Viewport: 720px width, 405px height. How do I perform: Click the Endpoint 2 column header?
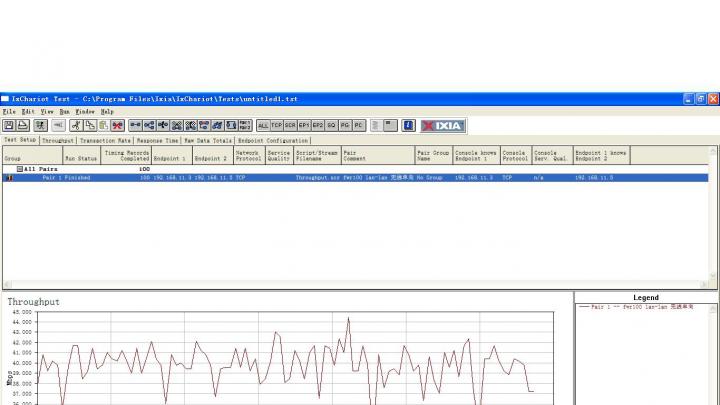pyautogui.click(x=213, y=155)
